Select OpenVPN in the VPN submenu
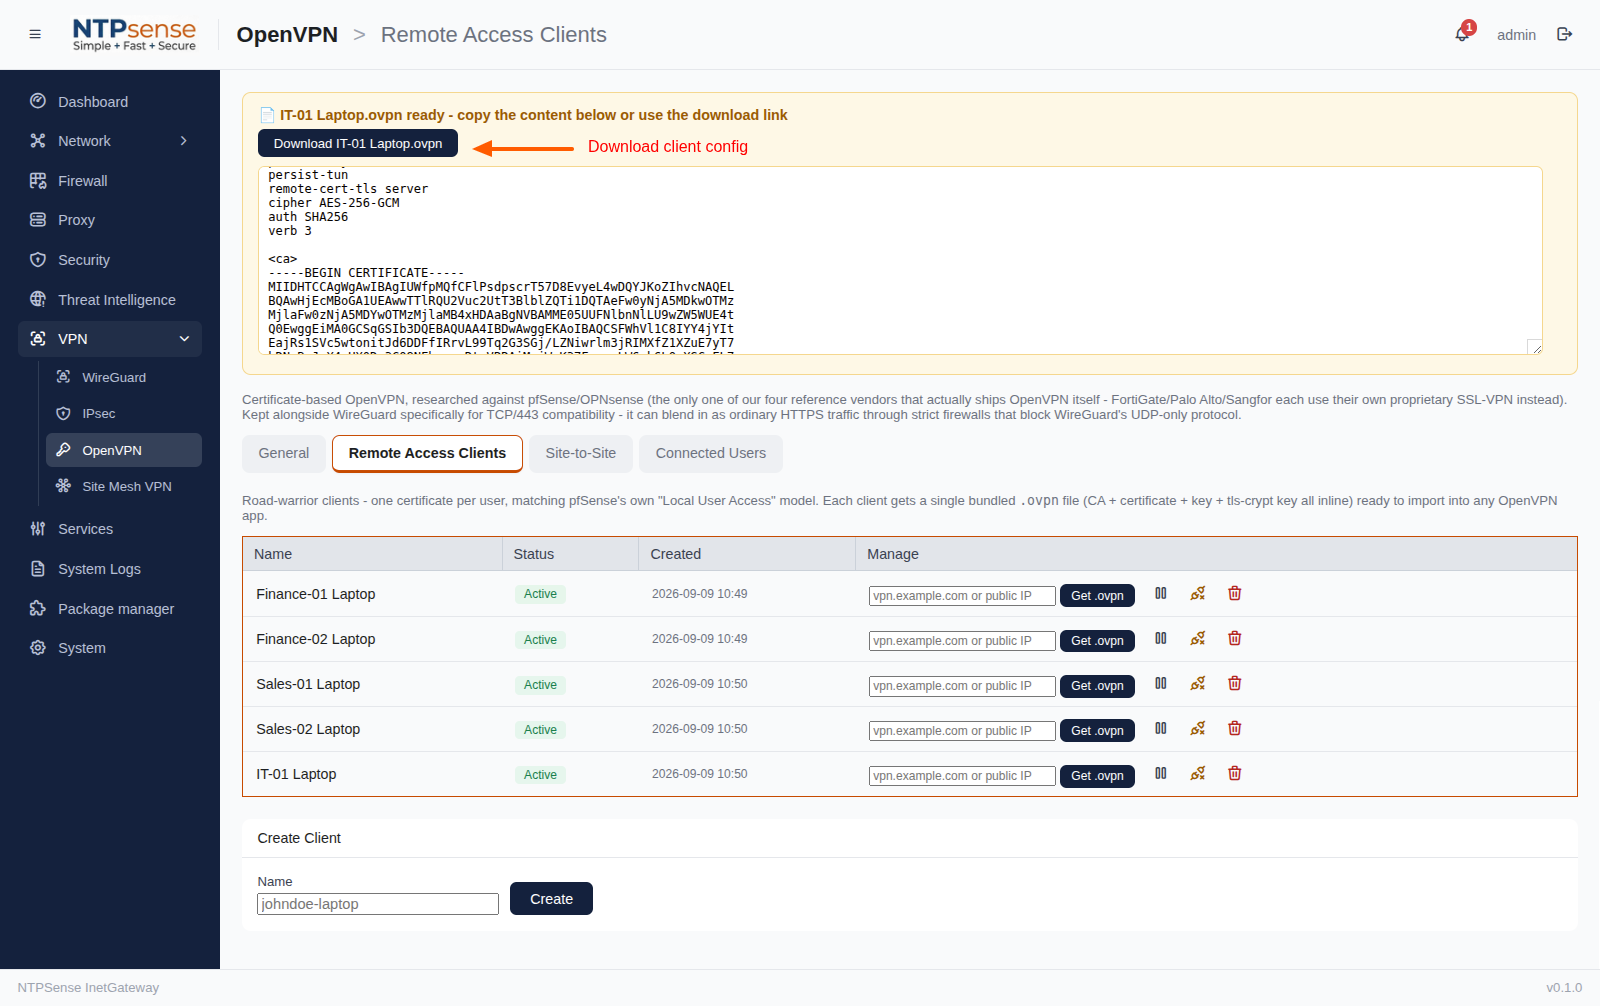The width and height of the screenshot is (1600, 1007). coord(124,450)
